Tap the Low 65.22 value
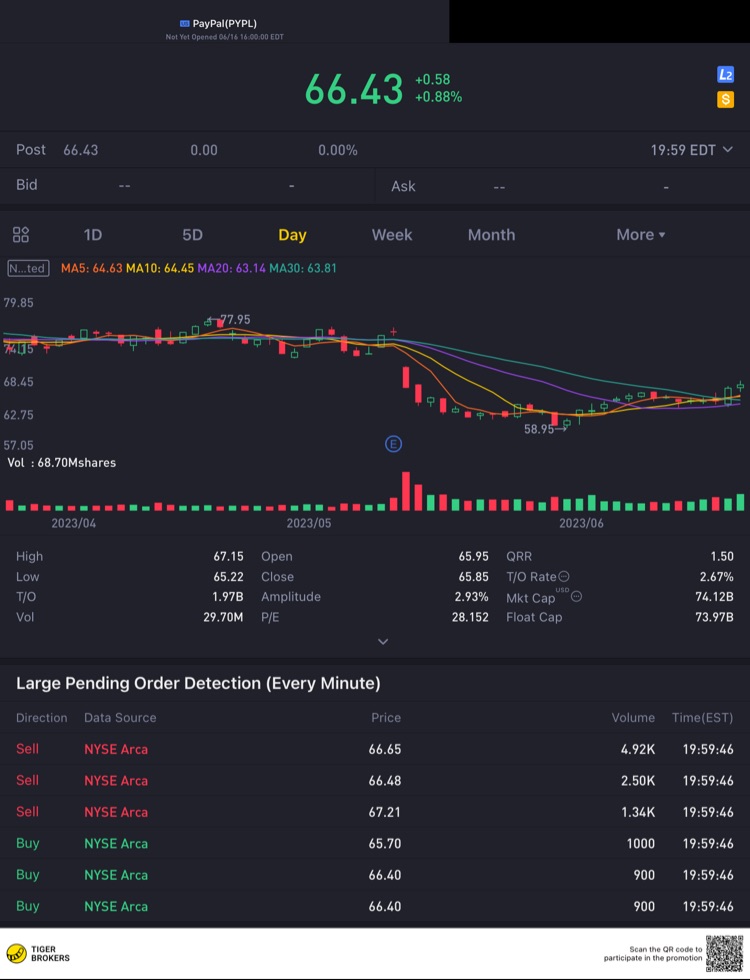This screenshot has width=750, height=980. (x=228, y=576)
